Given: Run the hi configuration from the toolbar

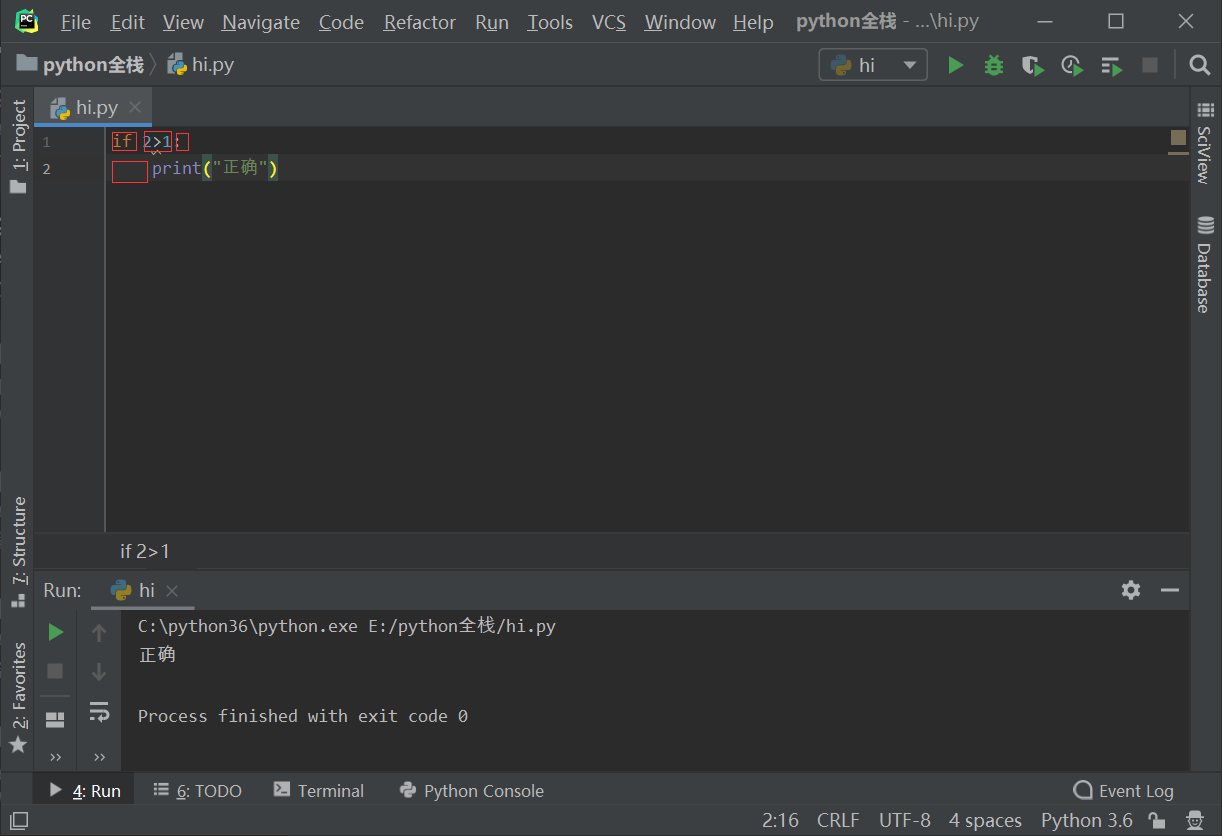Looking at the screenshot, I should tap(956, 65).
